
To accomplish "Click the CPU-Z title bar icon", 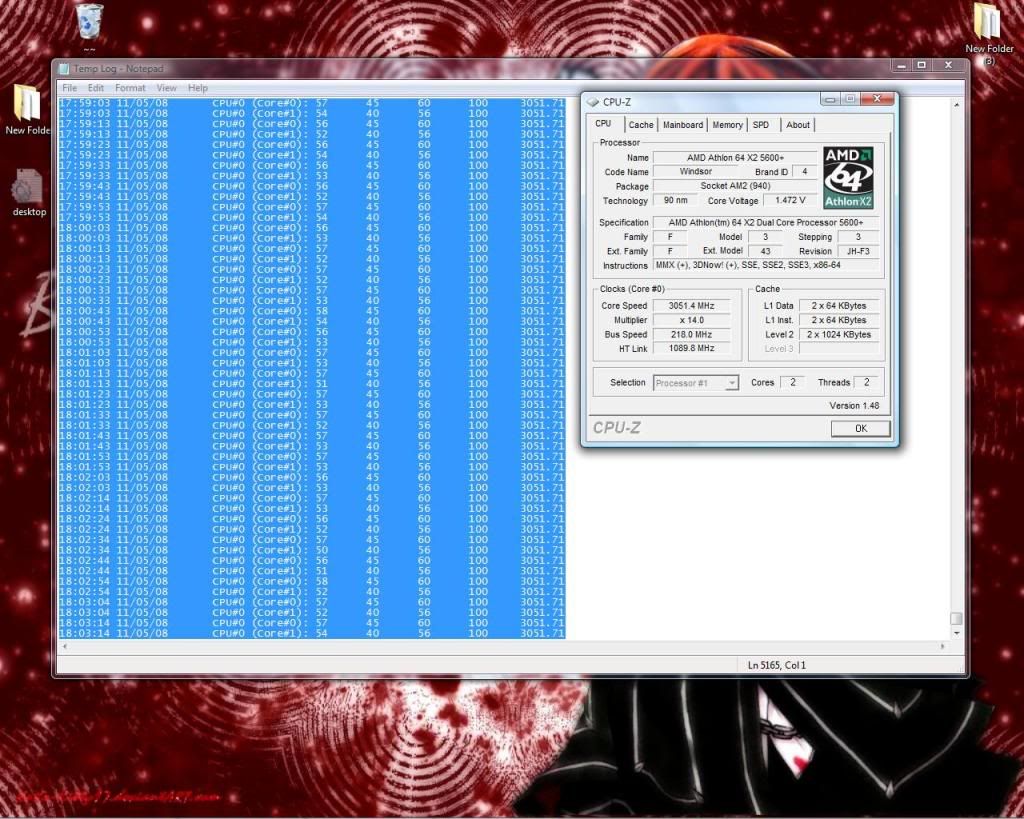I will point(593,102).
